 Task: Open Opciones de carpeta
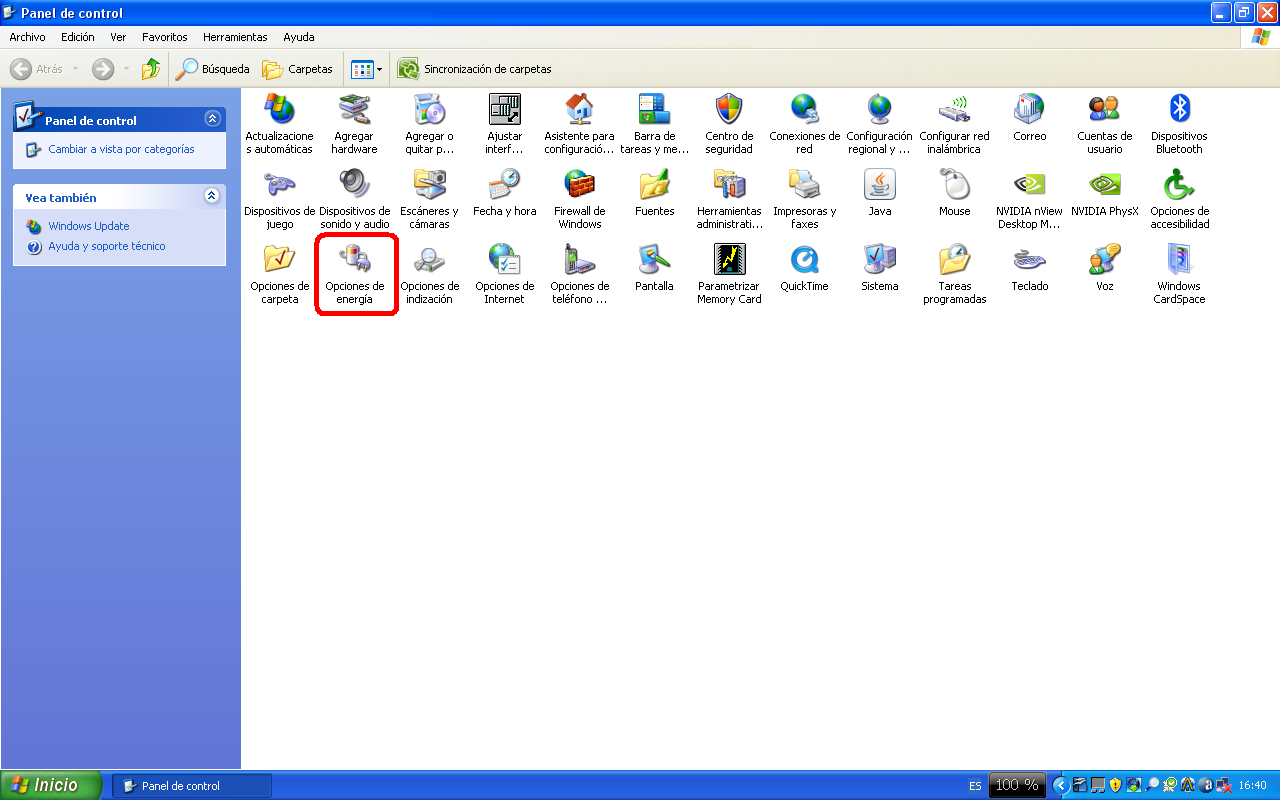point(280,274)
